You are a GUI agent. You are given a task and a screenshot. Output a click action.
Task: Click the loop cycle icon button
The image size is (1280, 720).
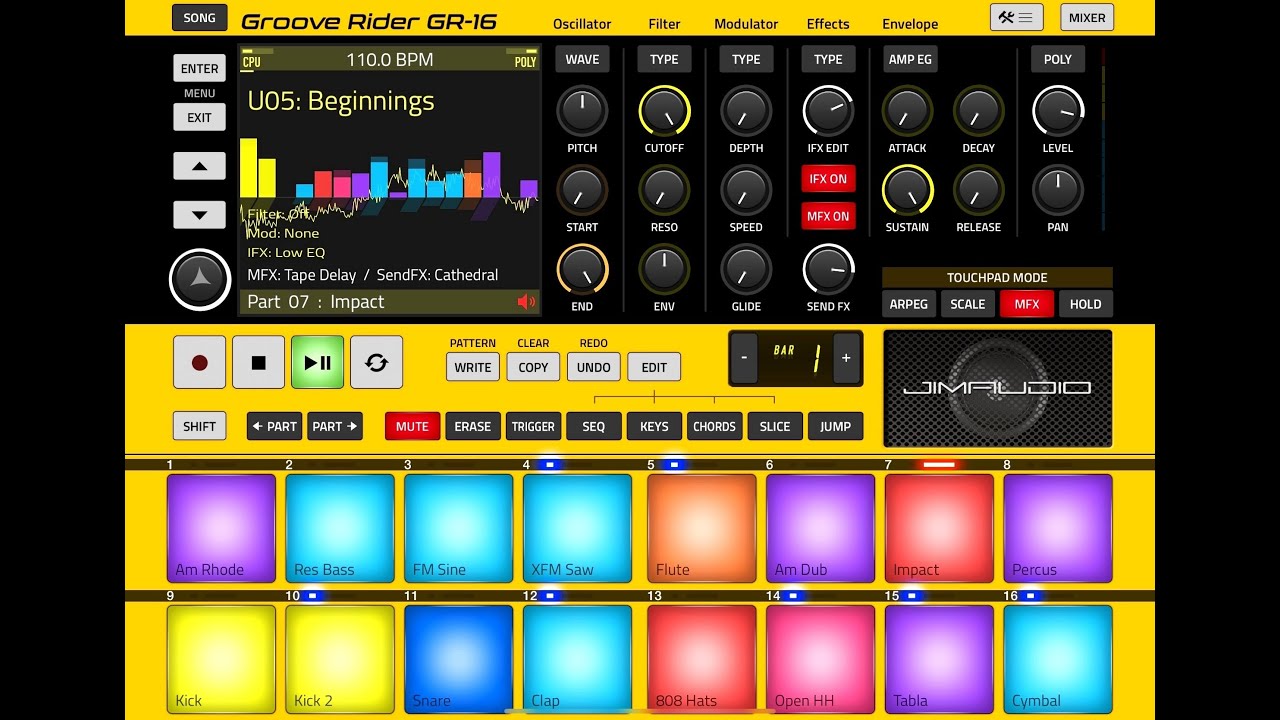pyautogui.click(x=376, y=362)
